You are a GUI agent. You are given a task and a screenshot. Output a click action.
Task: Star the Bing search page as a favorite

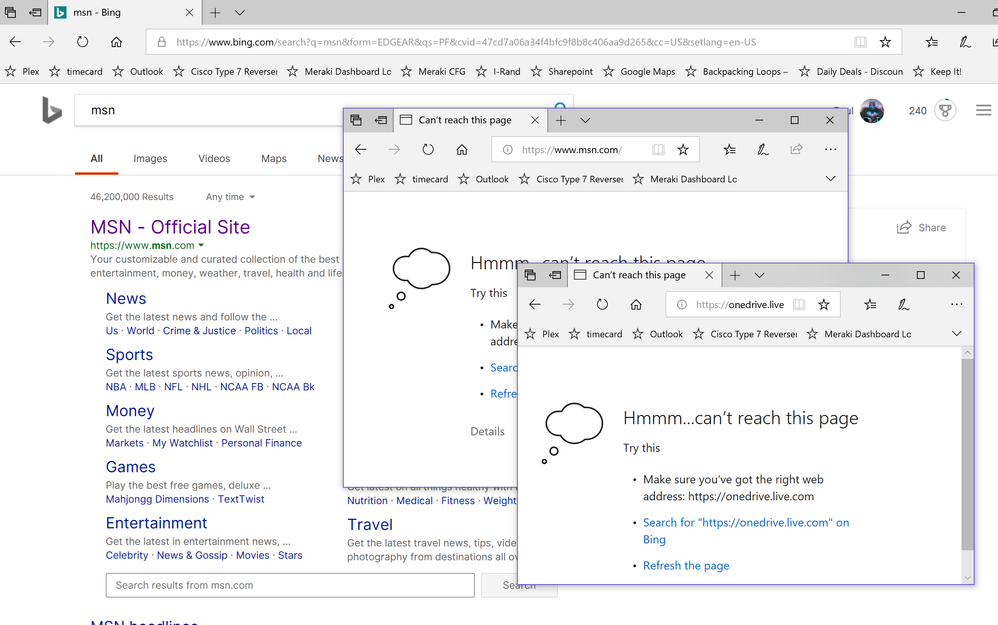pyautogui.click(x=885, y=42)
